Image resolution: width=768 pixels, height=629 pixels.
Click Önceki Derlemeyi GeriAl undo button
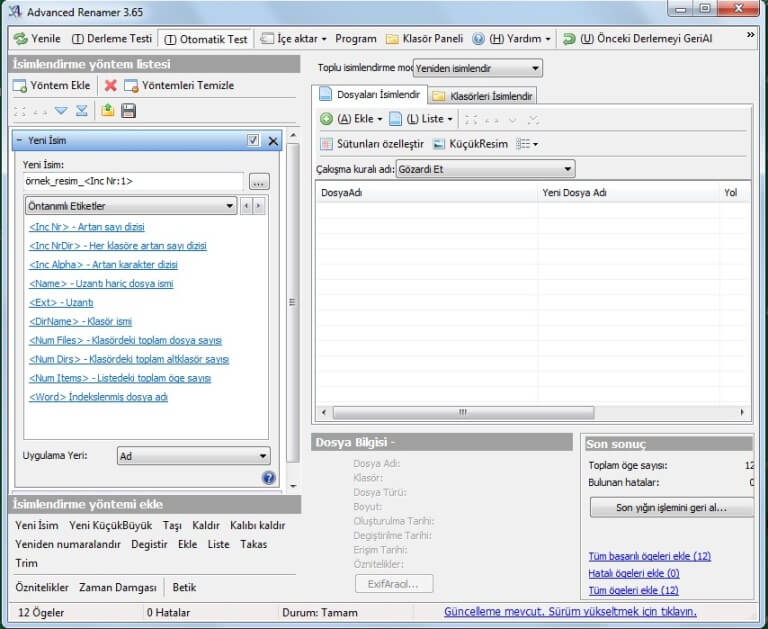coord(637,39)
